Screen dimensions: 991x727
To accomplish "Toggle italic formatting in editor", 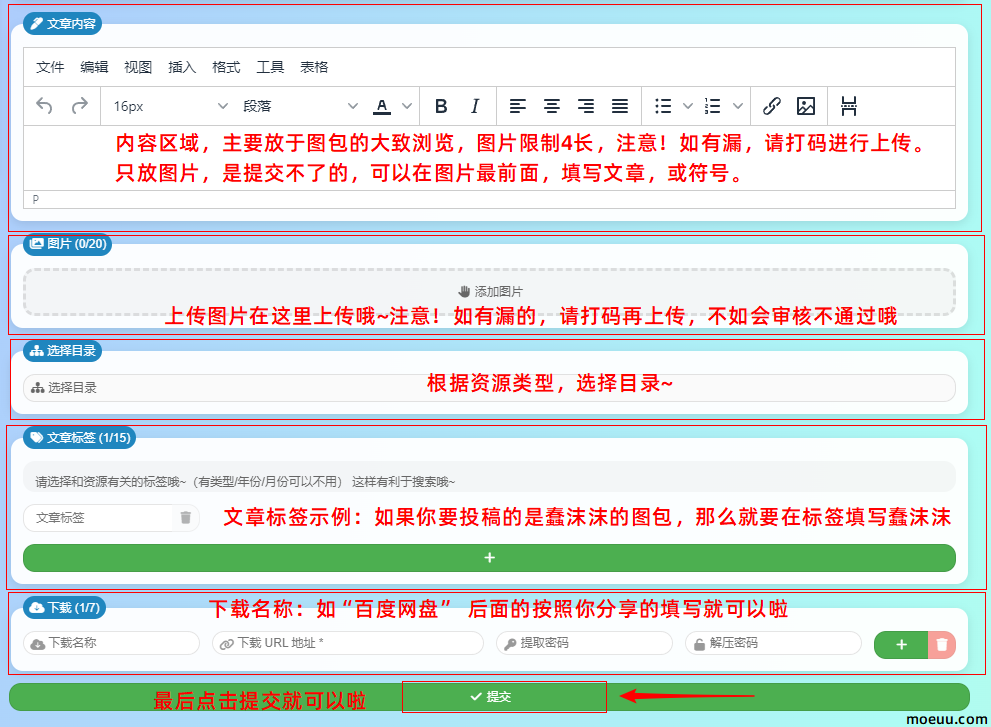I will click(475, 106).
